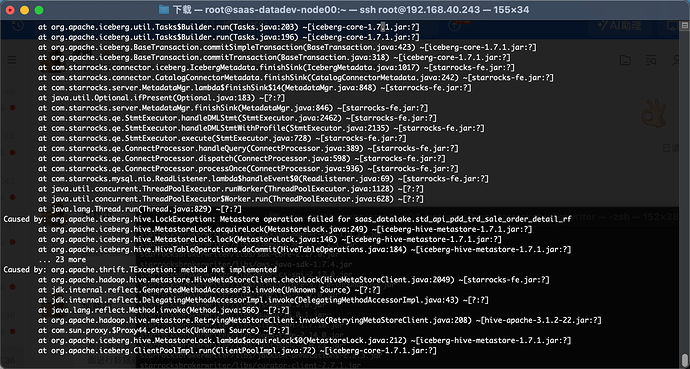The image size is (690, 369).
Task: Minimize the terminal with yellow button
Action: tap(25, 10)
